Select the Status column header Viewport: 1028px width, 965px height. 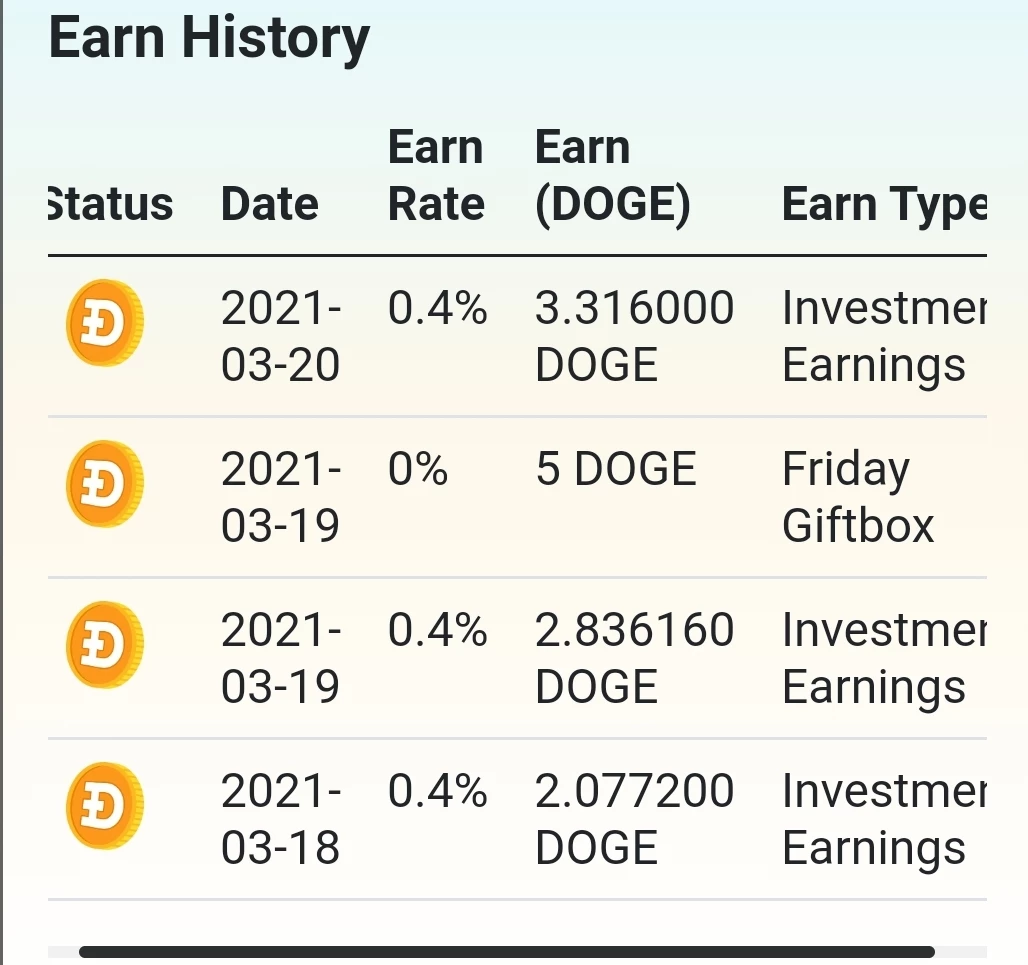[111, 204]
